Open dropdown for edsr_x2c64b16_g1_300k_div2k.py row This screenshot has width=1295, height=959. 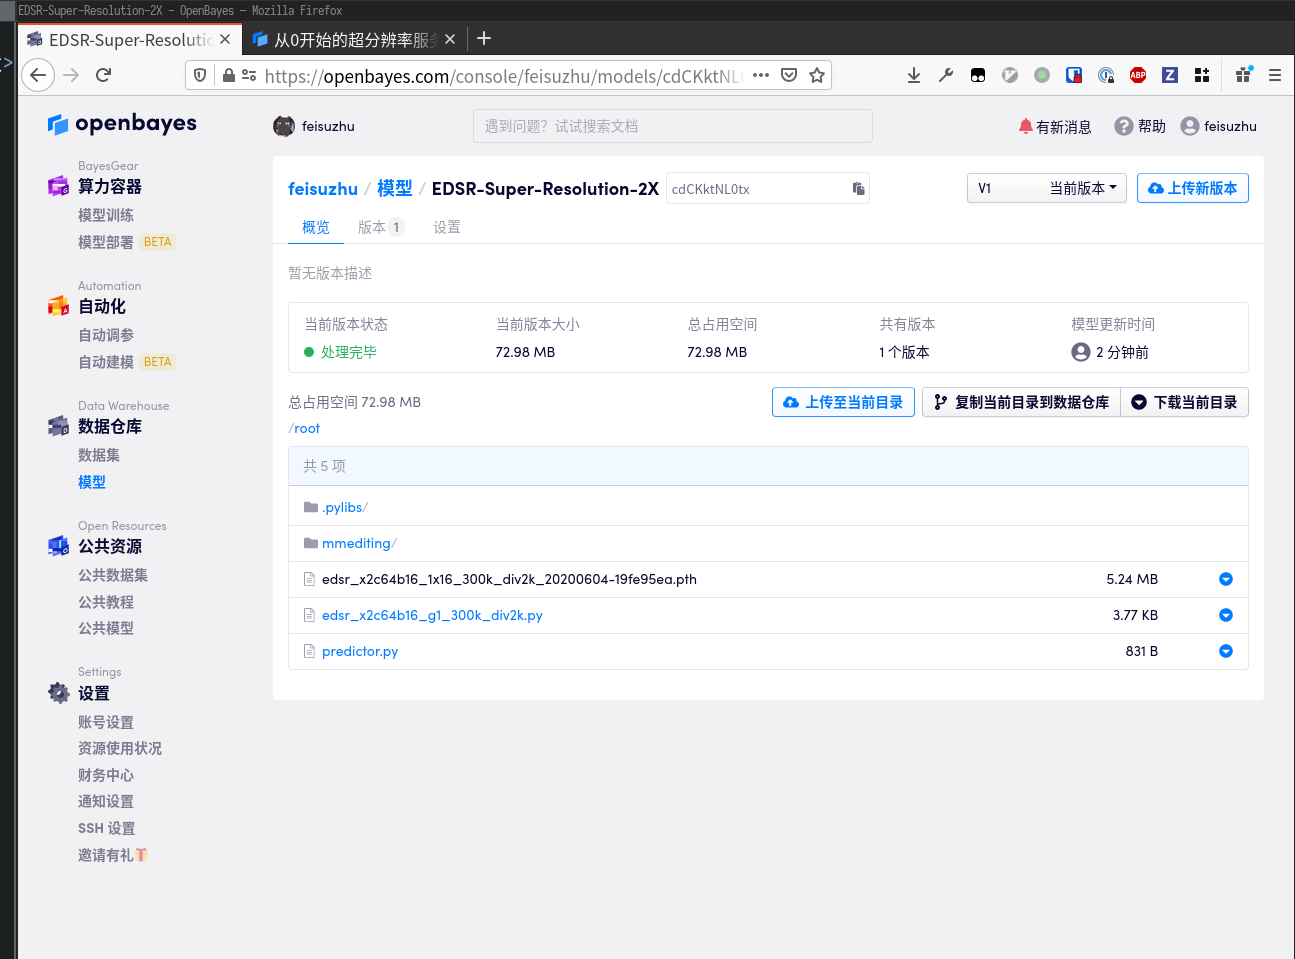[1225, 615]
